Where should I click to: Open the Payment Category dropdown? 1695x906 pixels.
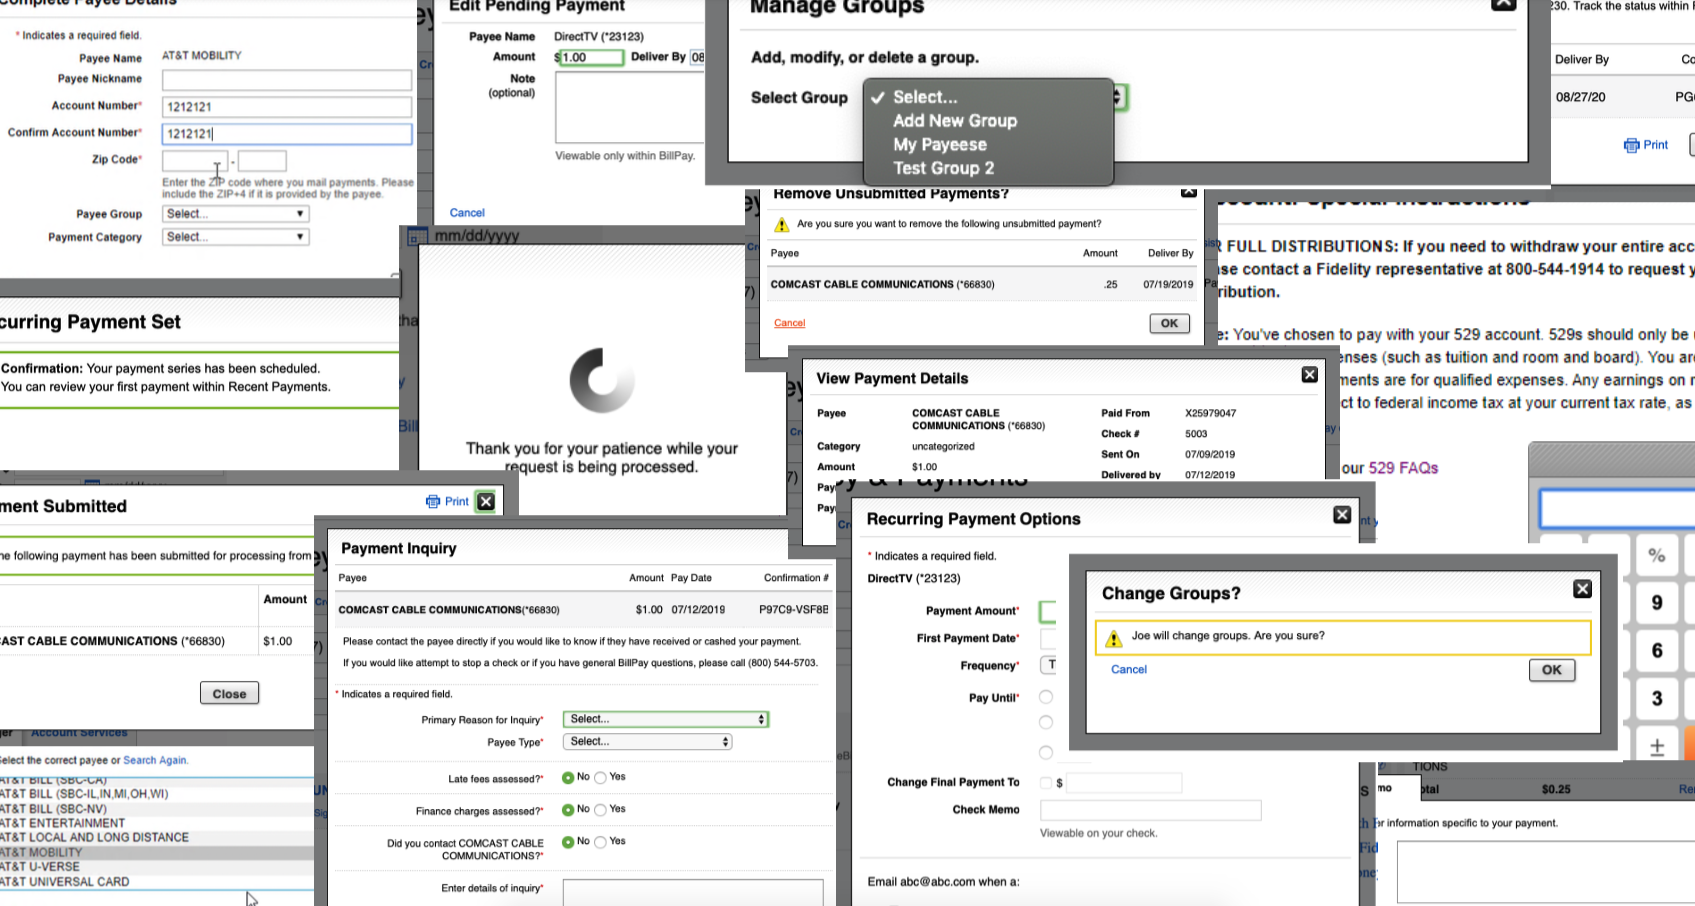tap(235, 237)
